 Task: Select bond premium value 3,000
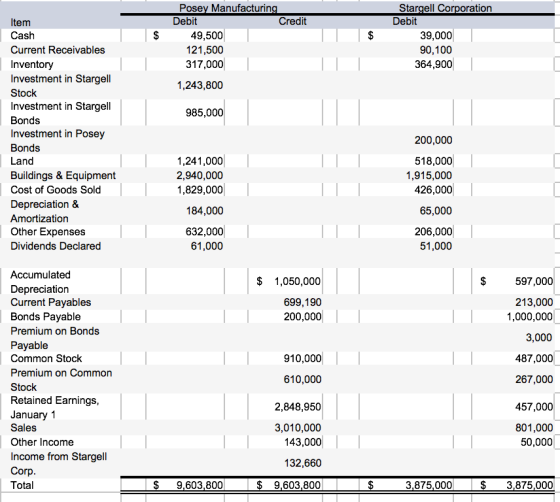click(x=539, y=338)
